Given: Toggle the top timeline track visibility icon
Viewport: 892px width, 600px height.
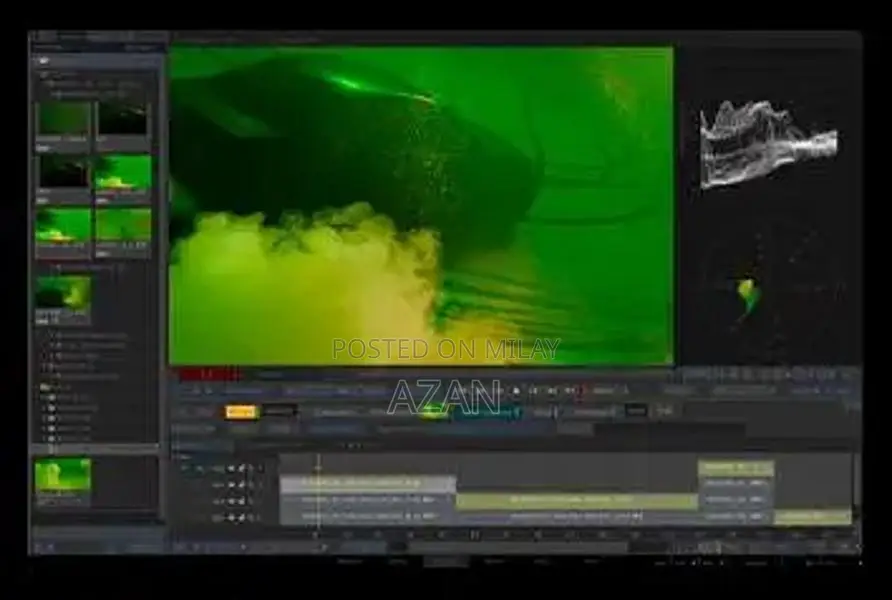Looking at the screenshot, I should [229, 468].
